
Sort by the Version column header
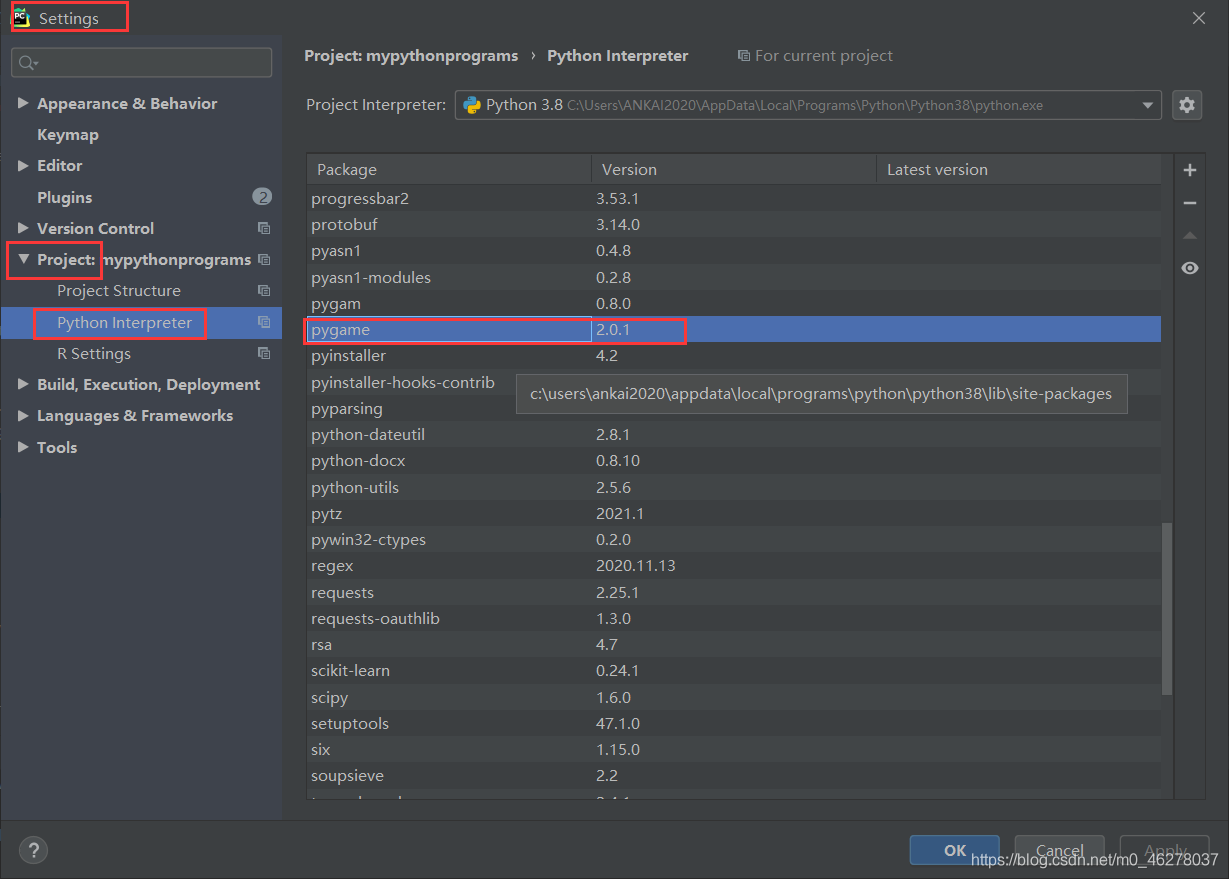pyautogui.click(x=733, y=169)
